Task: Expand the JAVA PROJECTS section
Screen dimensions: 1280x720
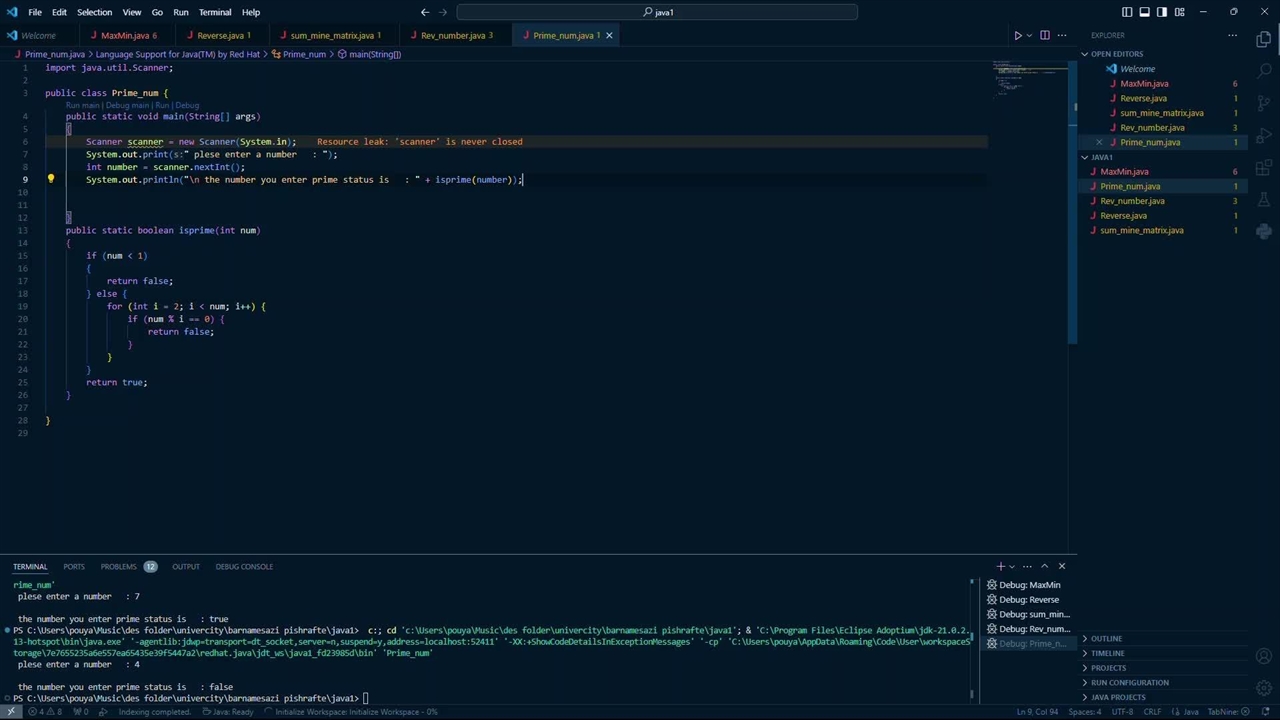Action: point(1117,697)
